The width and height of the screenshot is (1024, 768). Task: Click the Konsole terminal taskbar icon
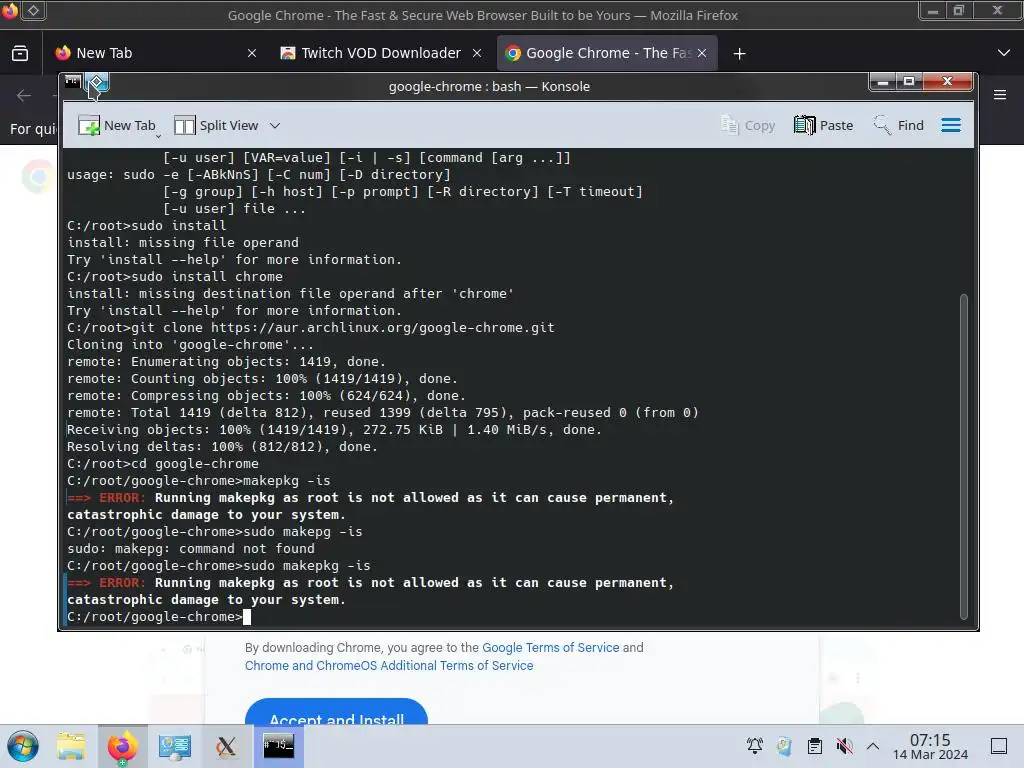(278, 745)
